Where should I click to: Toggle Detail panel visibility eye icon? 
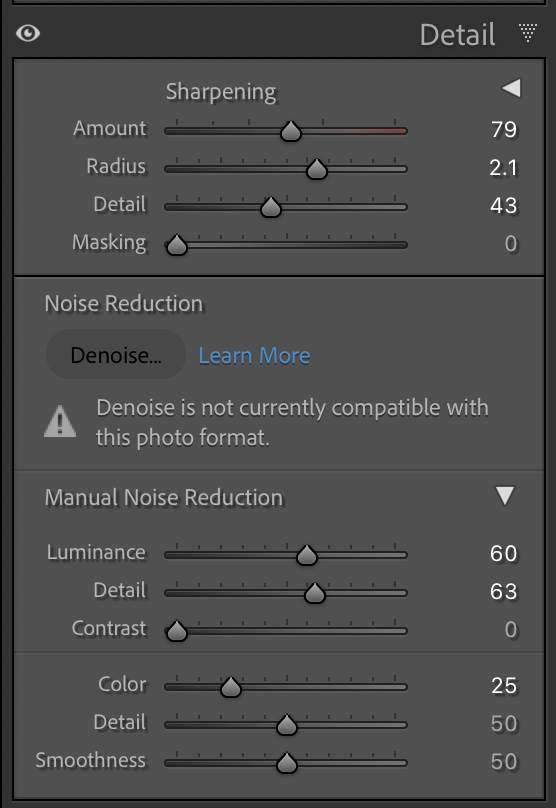(x=28, y=33)
